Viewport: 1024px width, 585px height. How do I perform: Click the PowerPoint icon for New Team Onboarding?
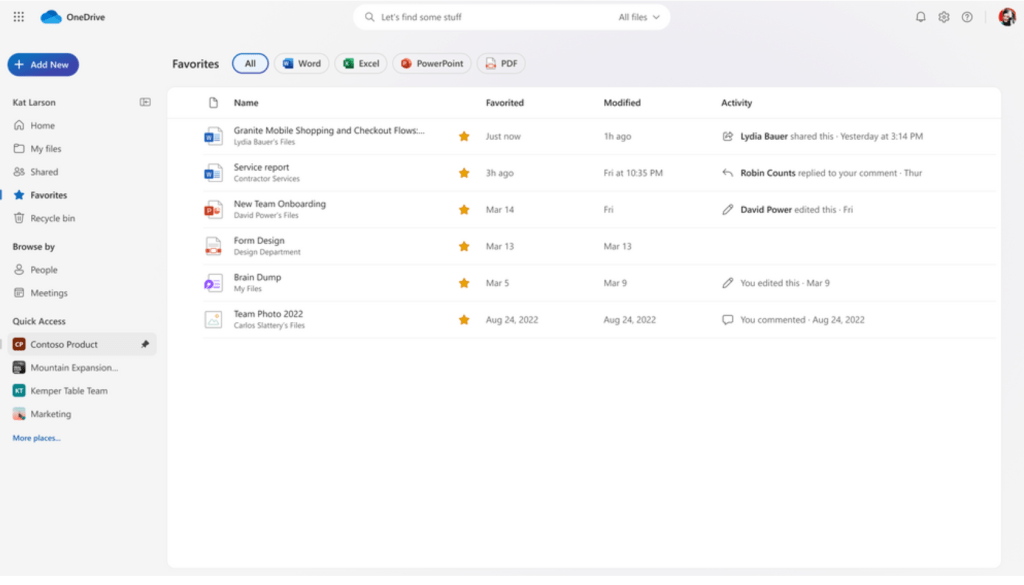[x=213, y=210]
